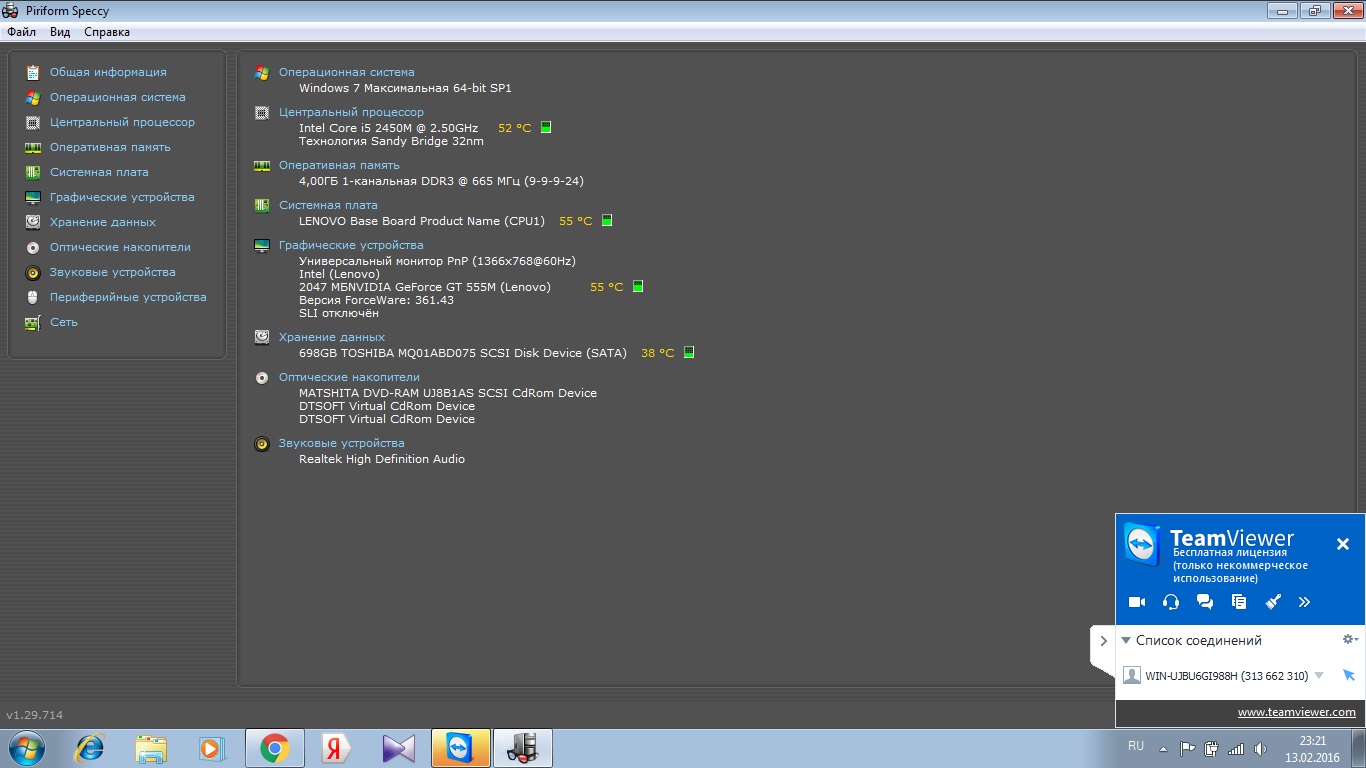Click the Центральный процессор heading in the summary
The height and width of the screenshot is (768, 1366).
point(351,112)
